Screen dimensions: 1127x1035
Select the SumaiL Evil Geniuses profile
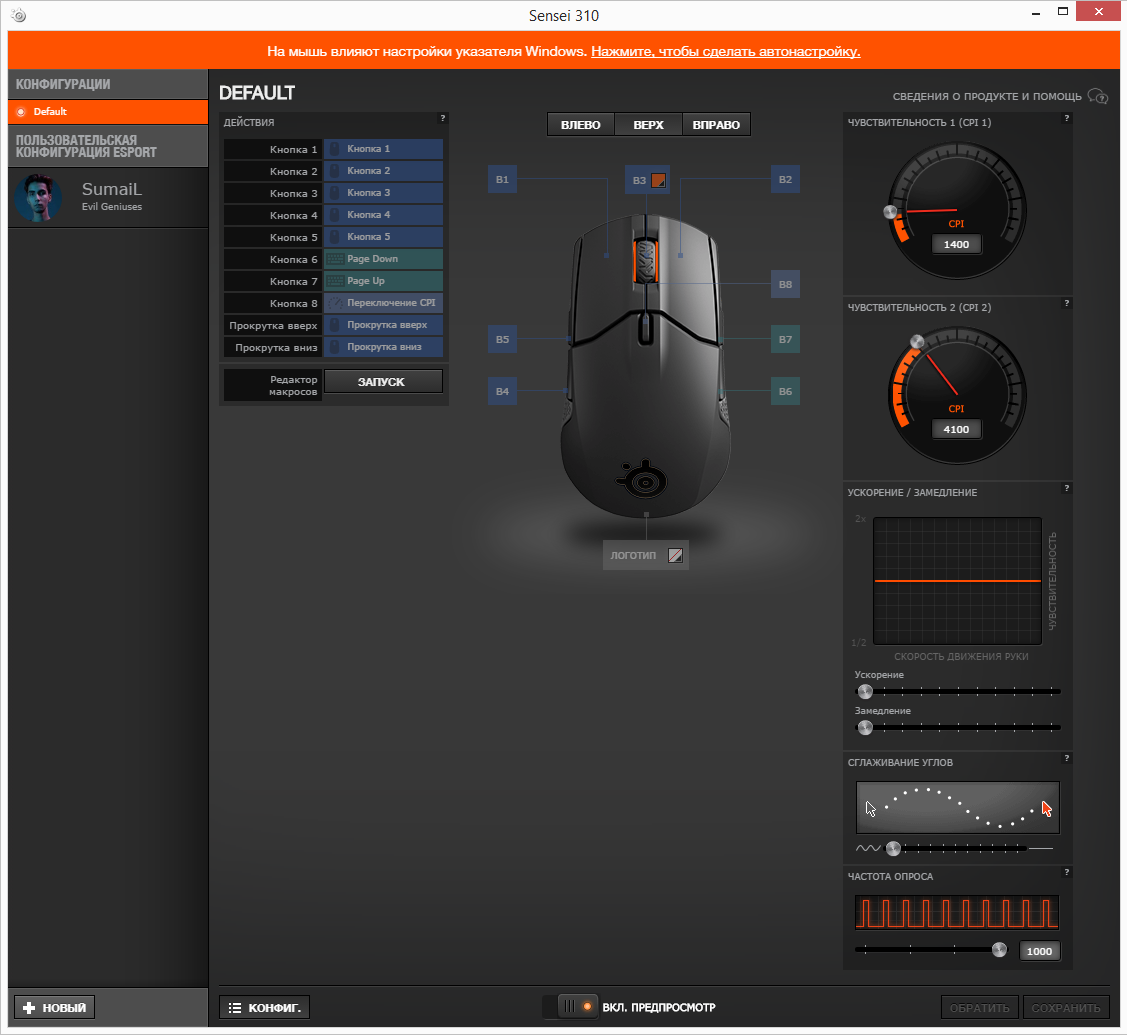pos(108,198)
